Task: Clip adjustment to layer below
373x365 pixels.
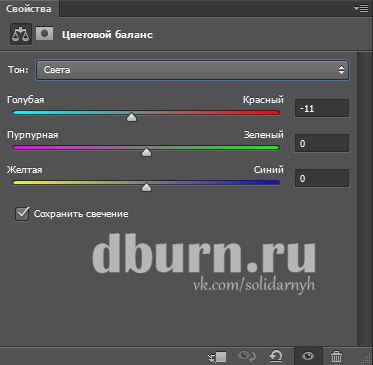Action: (217, 357)
